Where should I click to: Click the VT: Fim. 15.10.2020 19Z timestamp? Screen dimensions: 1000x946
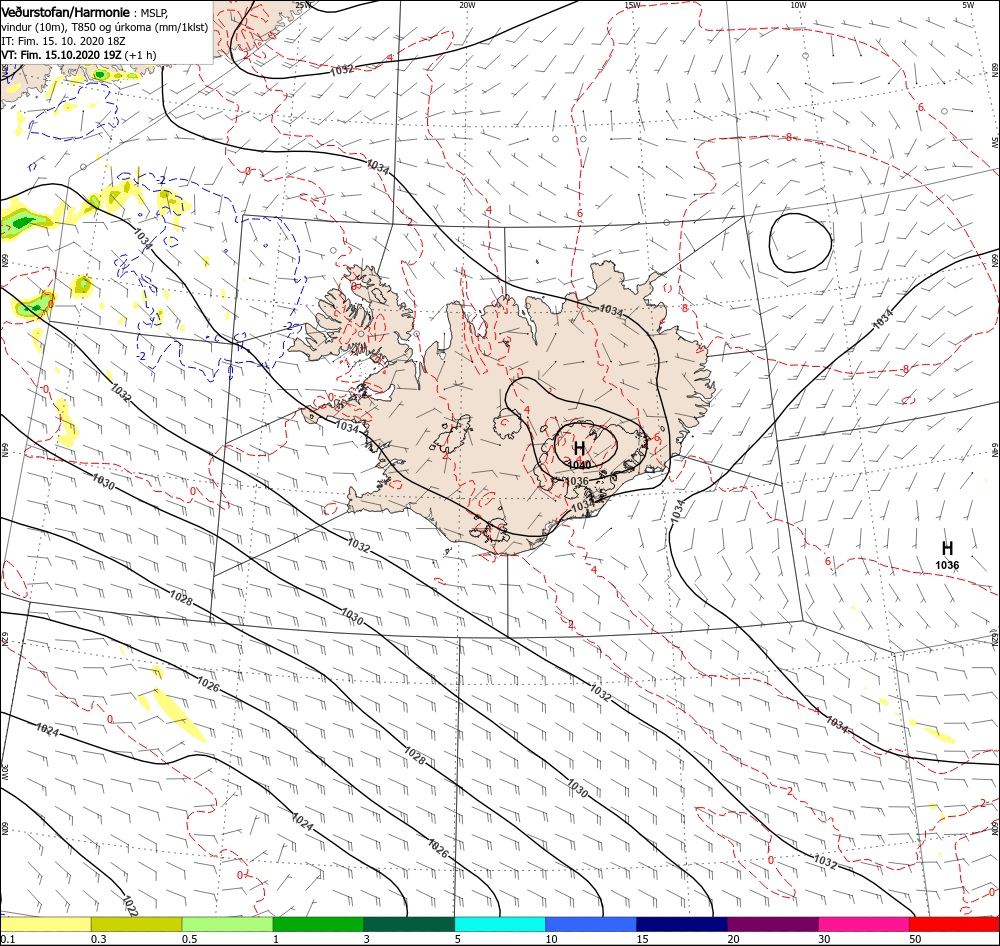61,55
